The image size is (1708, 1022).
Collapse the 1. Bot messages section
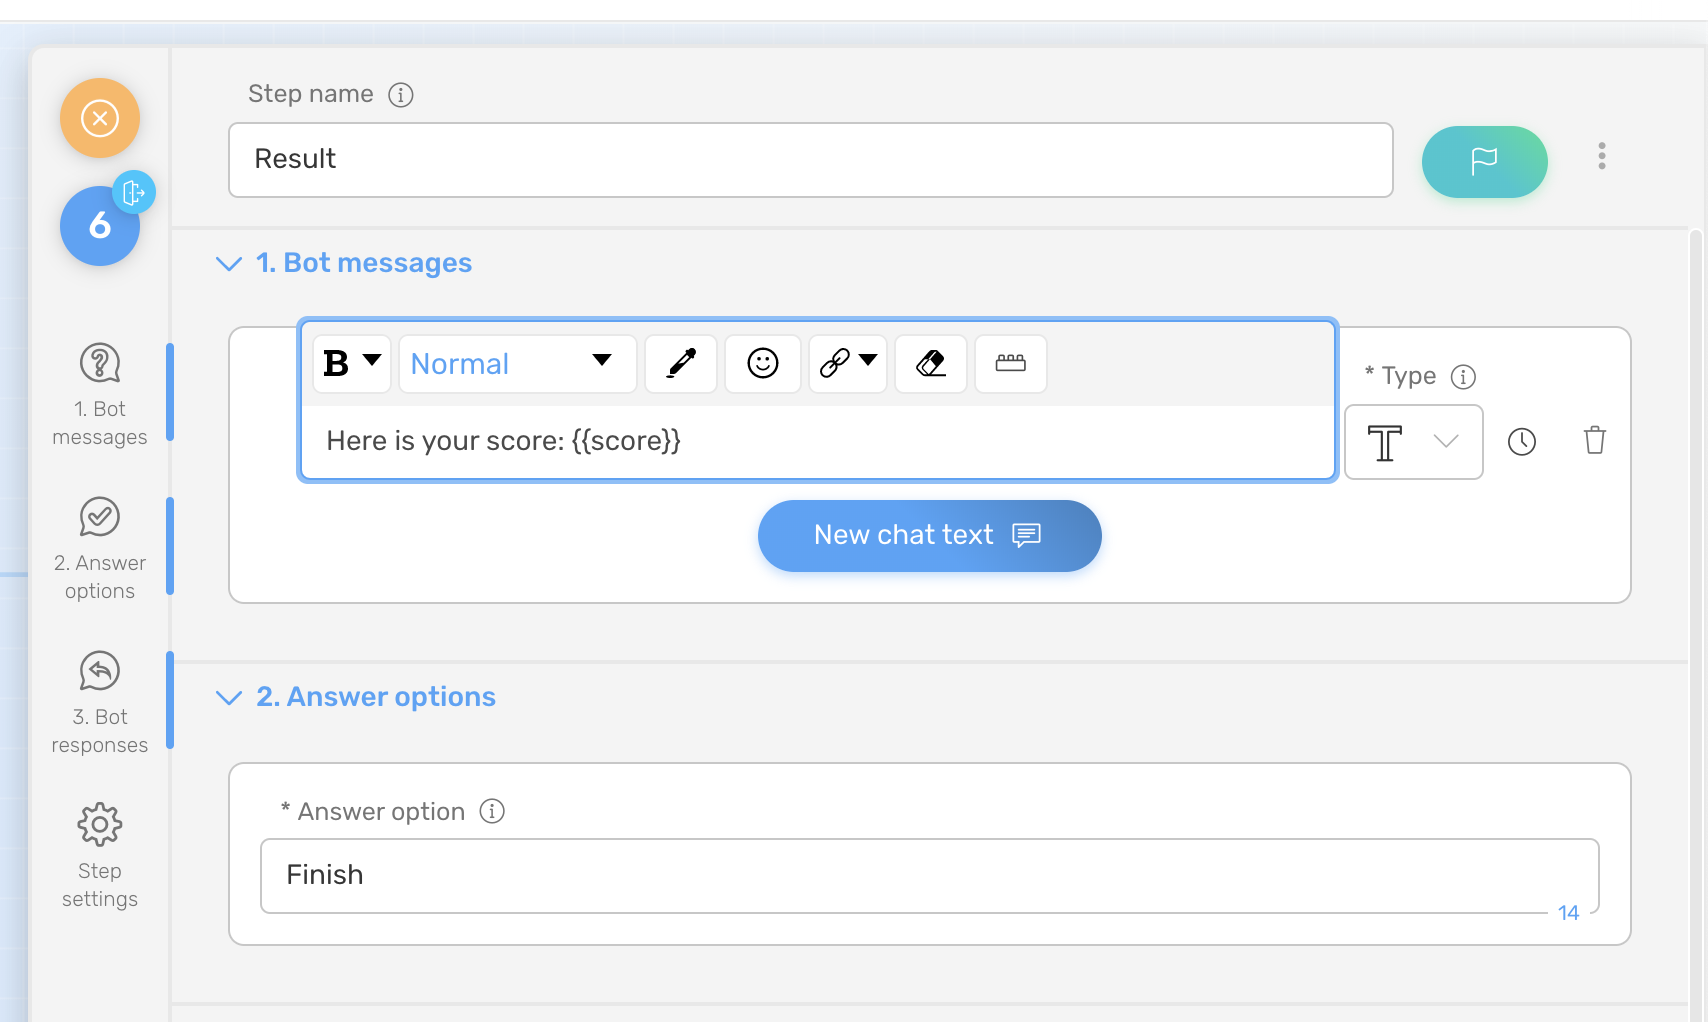click(229, 263)
